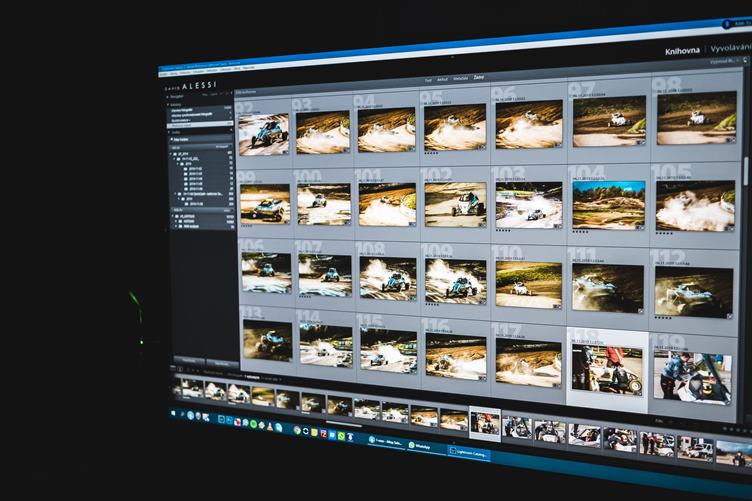Image resolution: width=752 pixels, height=501 pixels.
Task: Toggle the library filter lock icon
Action: click(x=745, y=60)
